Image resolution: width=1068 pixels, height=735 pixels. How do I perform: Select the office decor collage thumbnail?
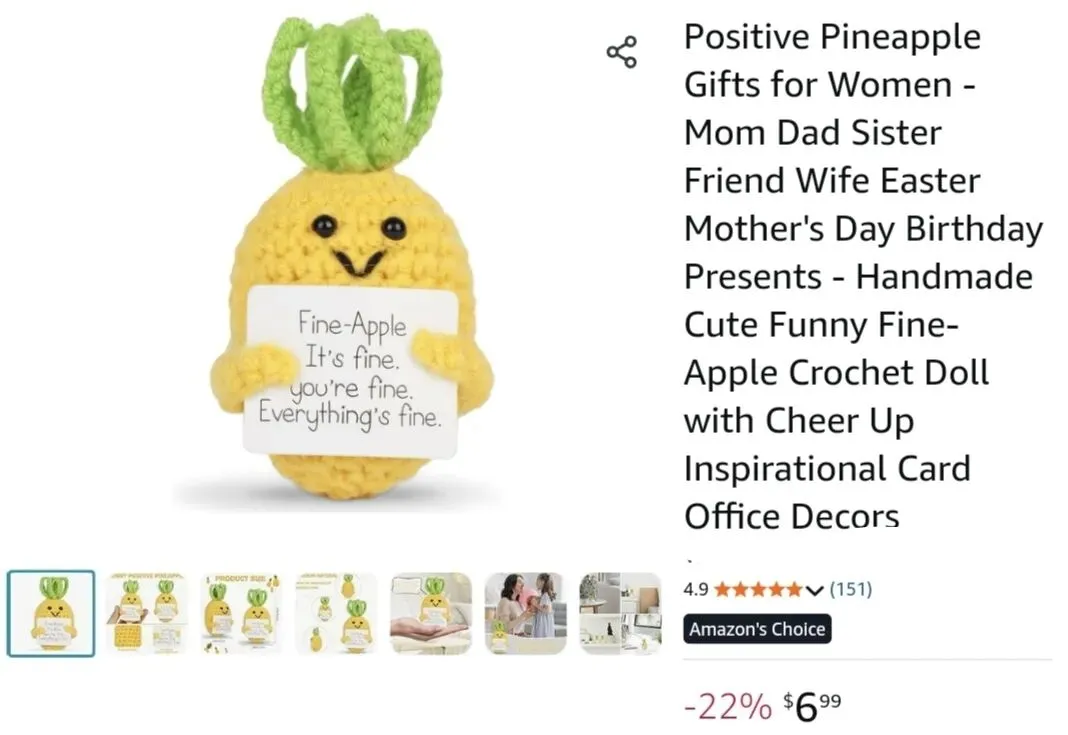point(620,614)
